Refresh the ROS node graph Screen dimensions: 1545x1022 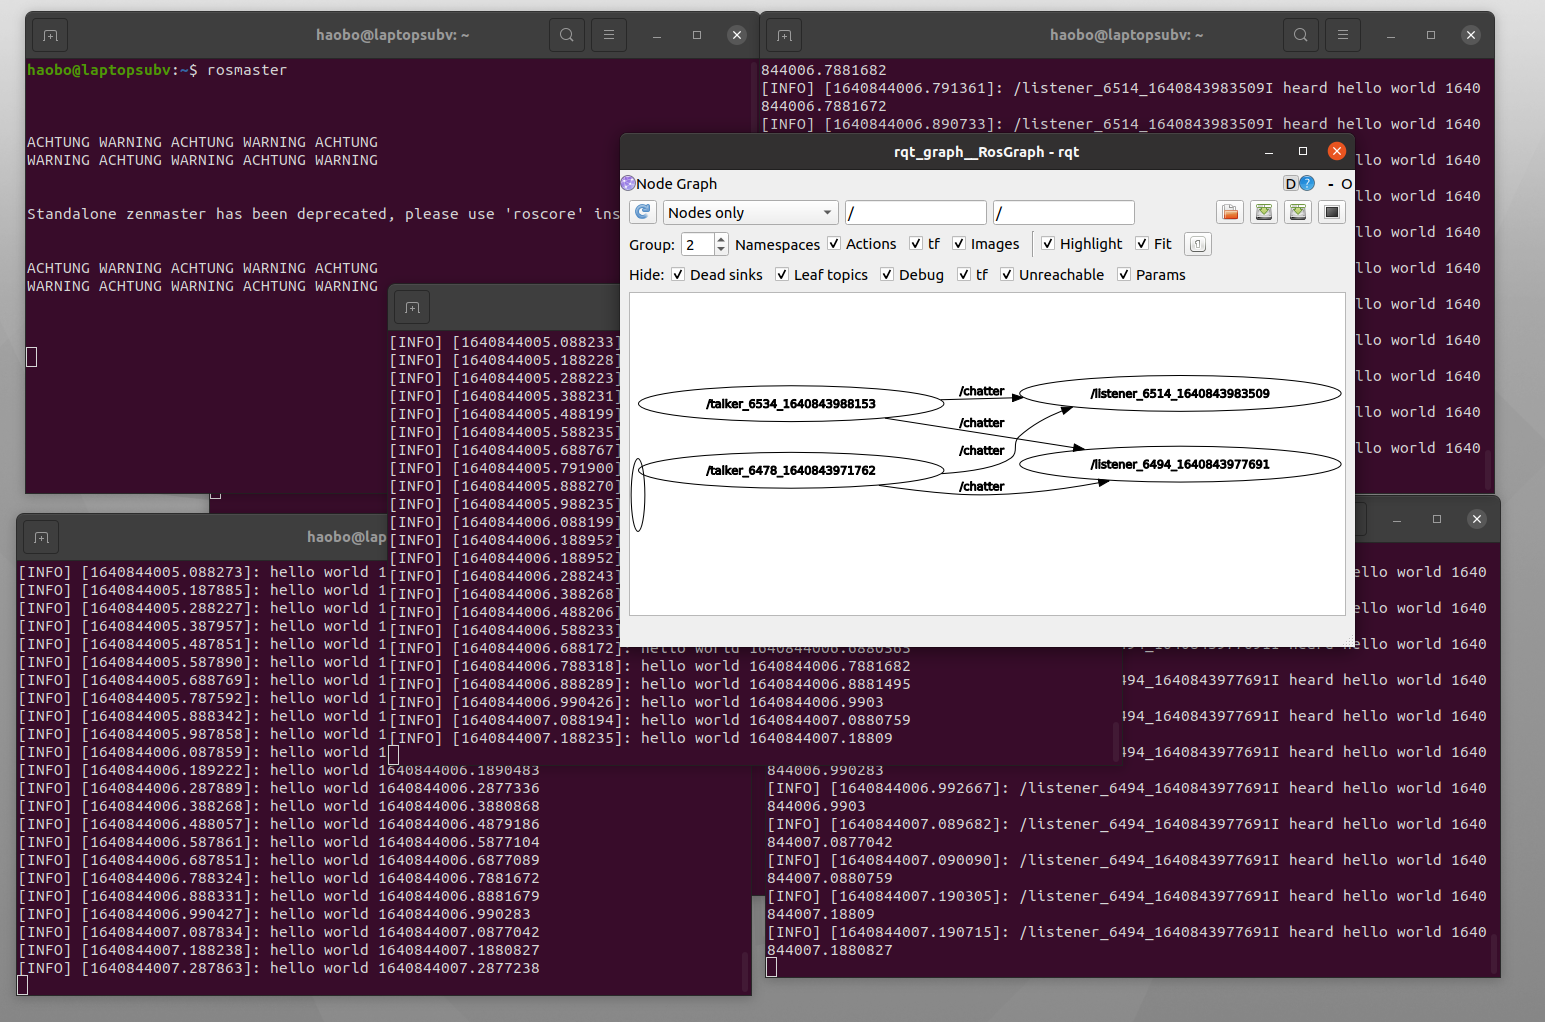[643, 212]
